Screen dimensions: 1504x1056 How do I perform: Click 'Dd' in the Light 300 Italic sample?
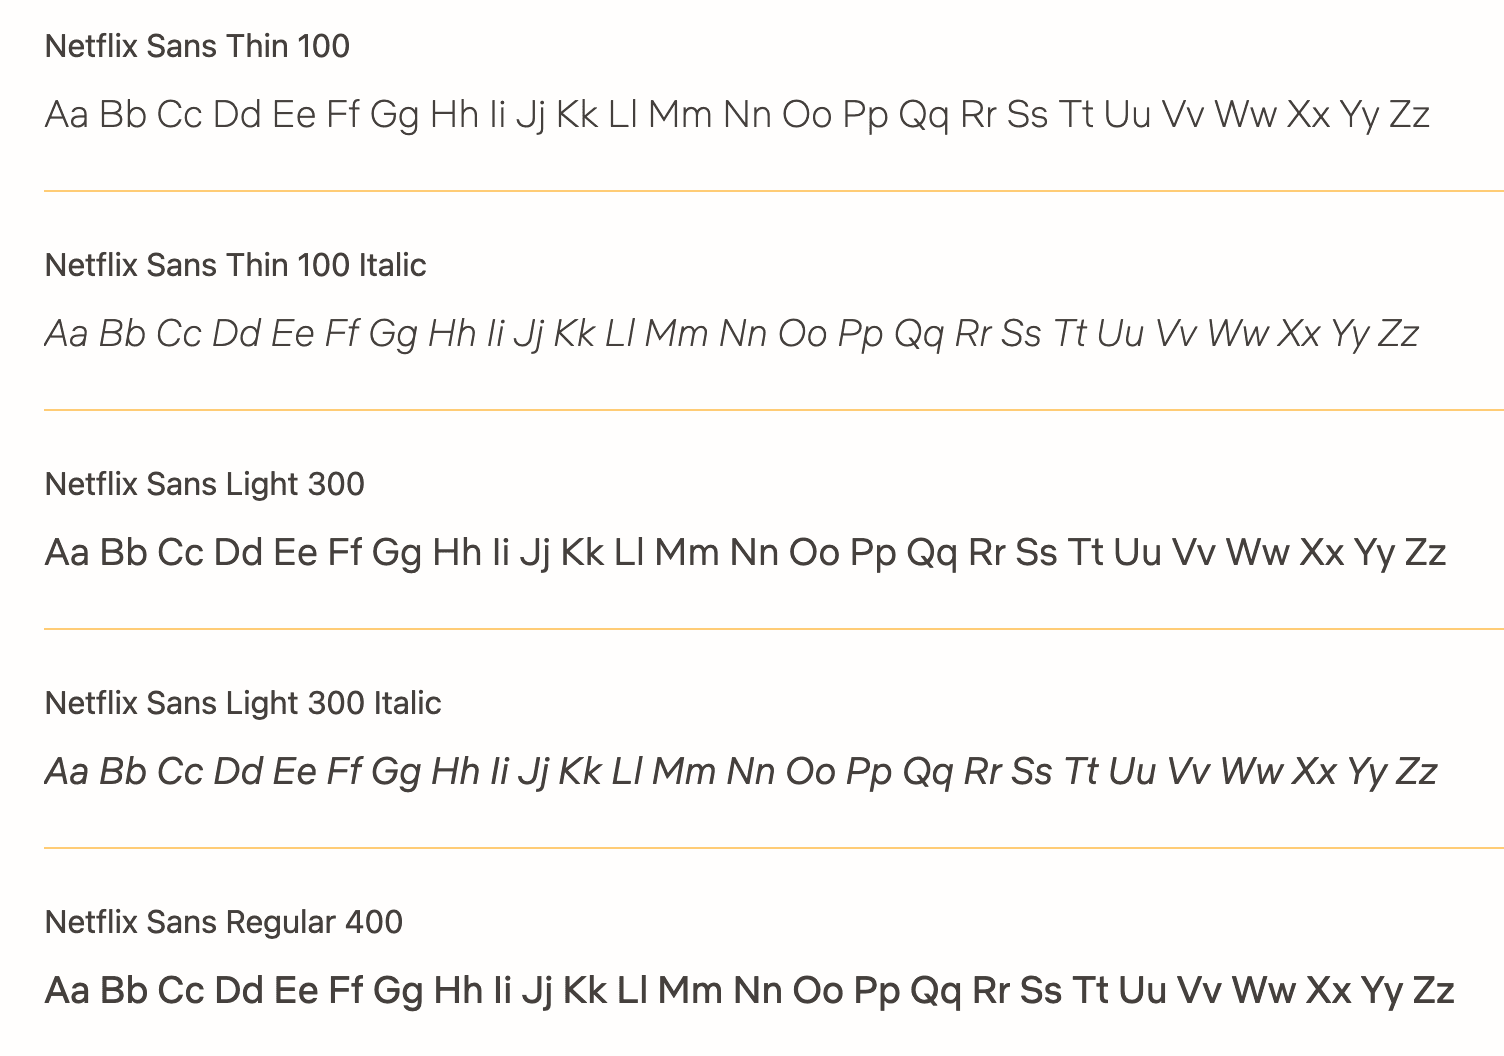[x=238, y=772]
